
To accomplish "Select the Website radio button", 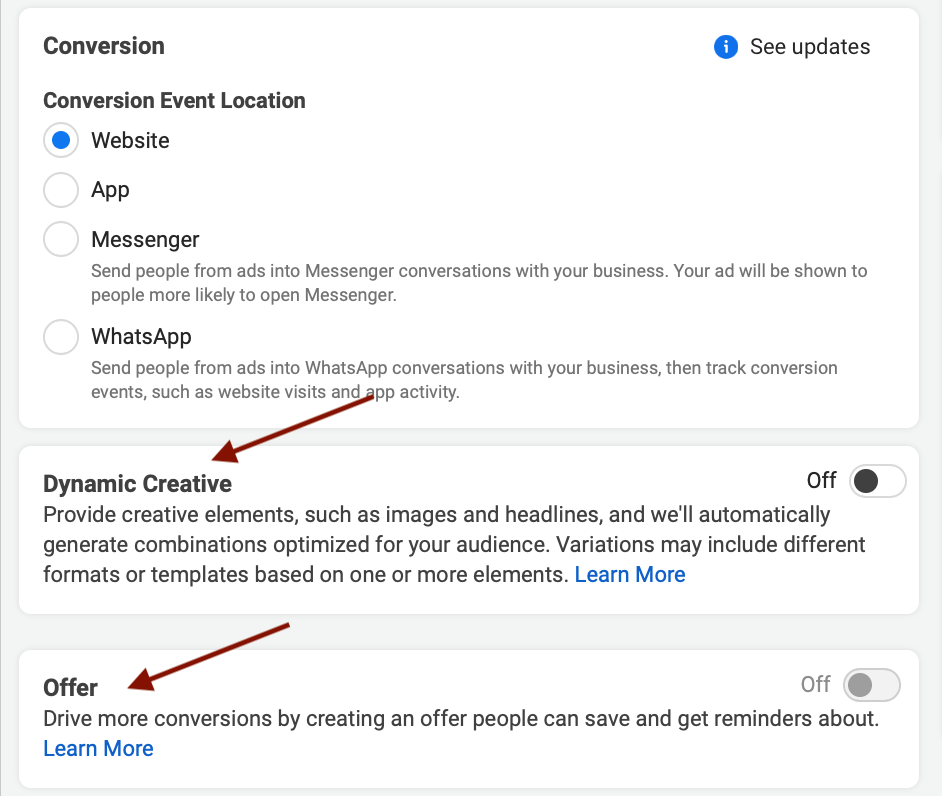I will click(x=61, y=141).
